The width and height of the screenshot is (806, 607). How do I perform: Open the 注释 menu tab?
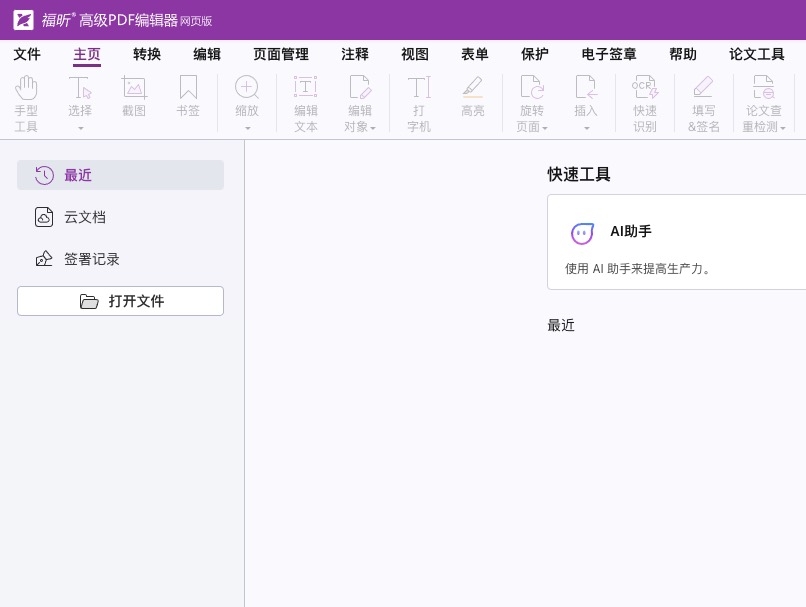click(355, 54)
